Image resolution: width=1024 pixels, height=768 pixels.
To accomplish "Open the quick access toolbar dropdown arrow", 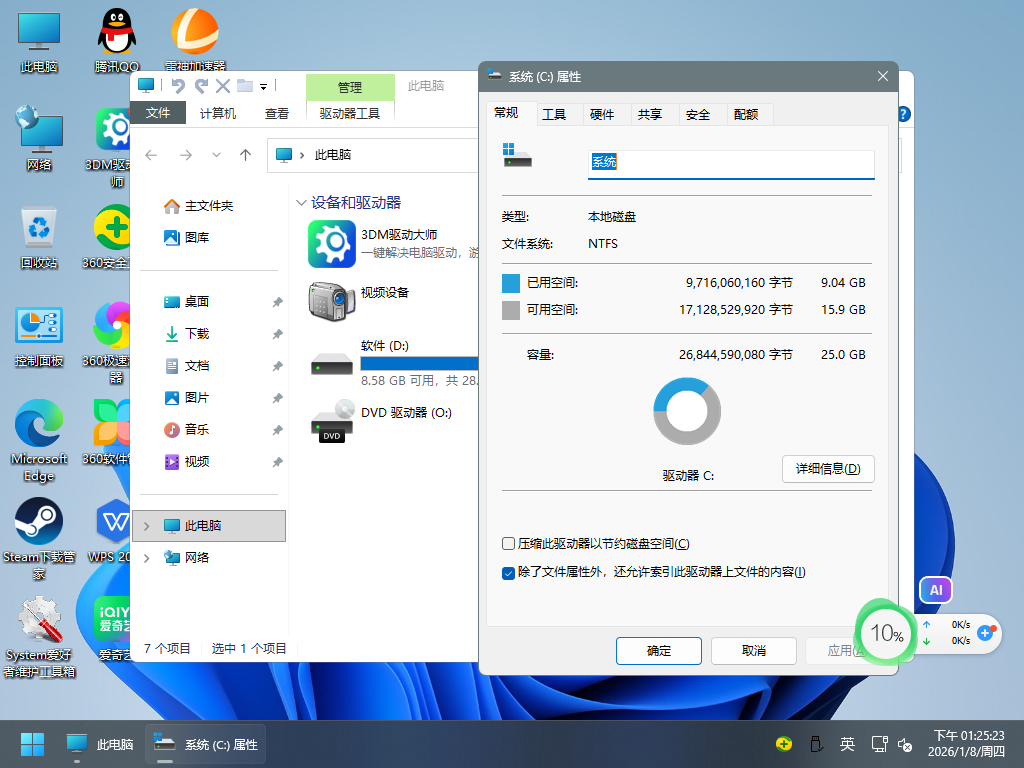I will (264, 86).
